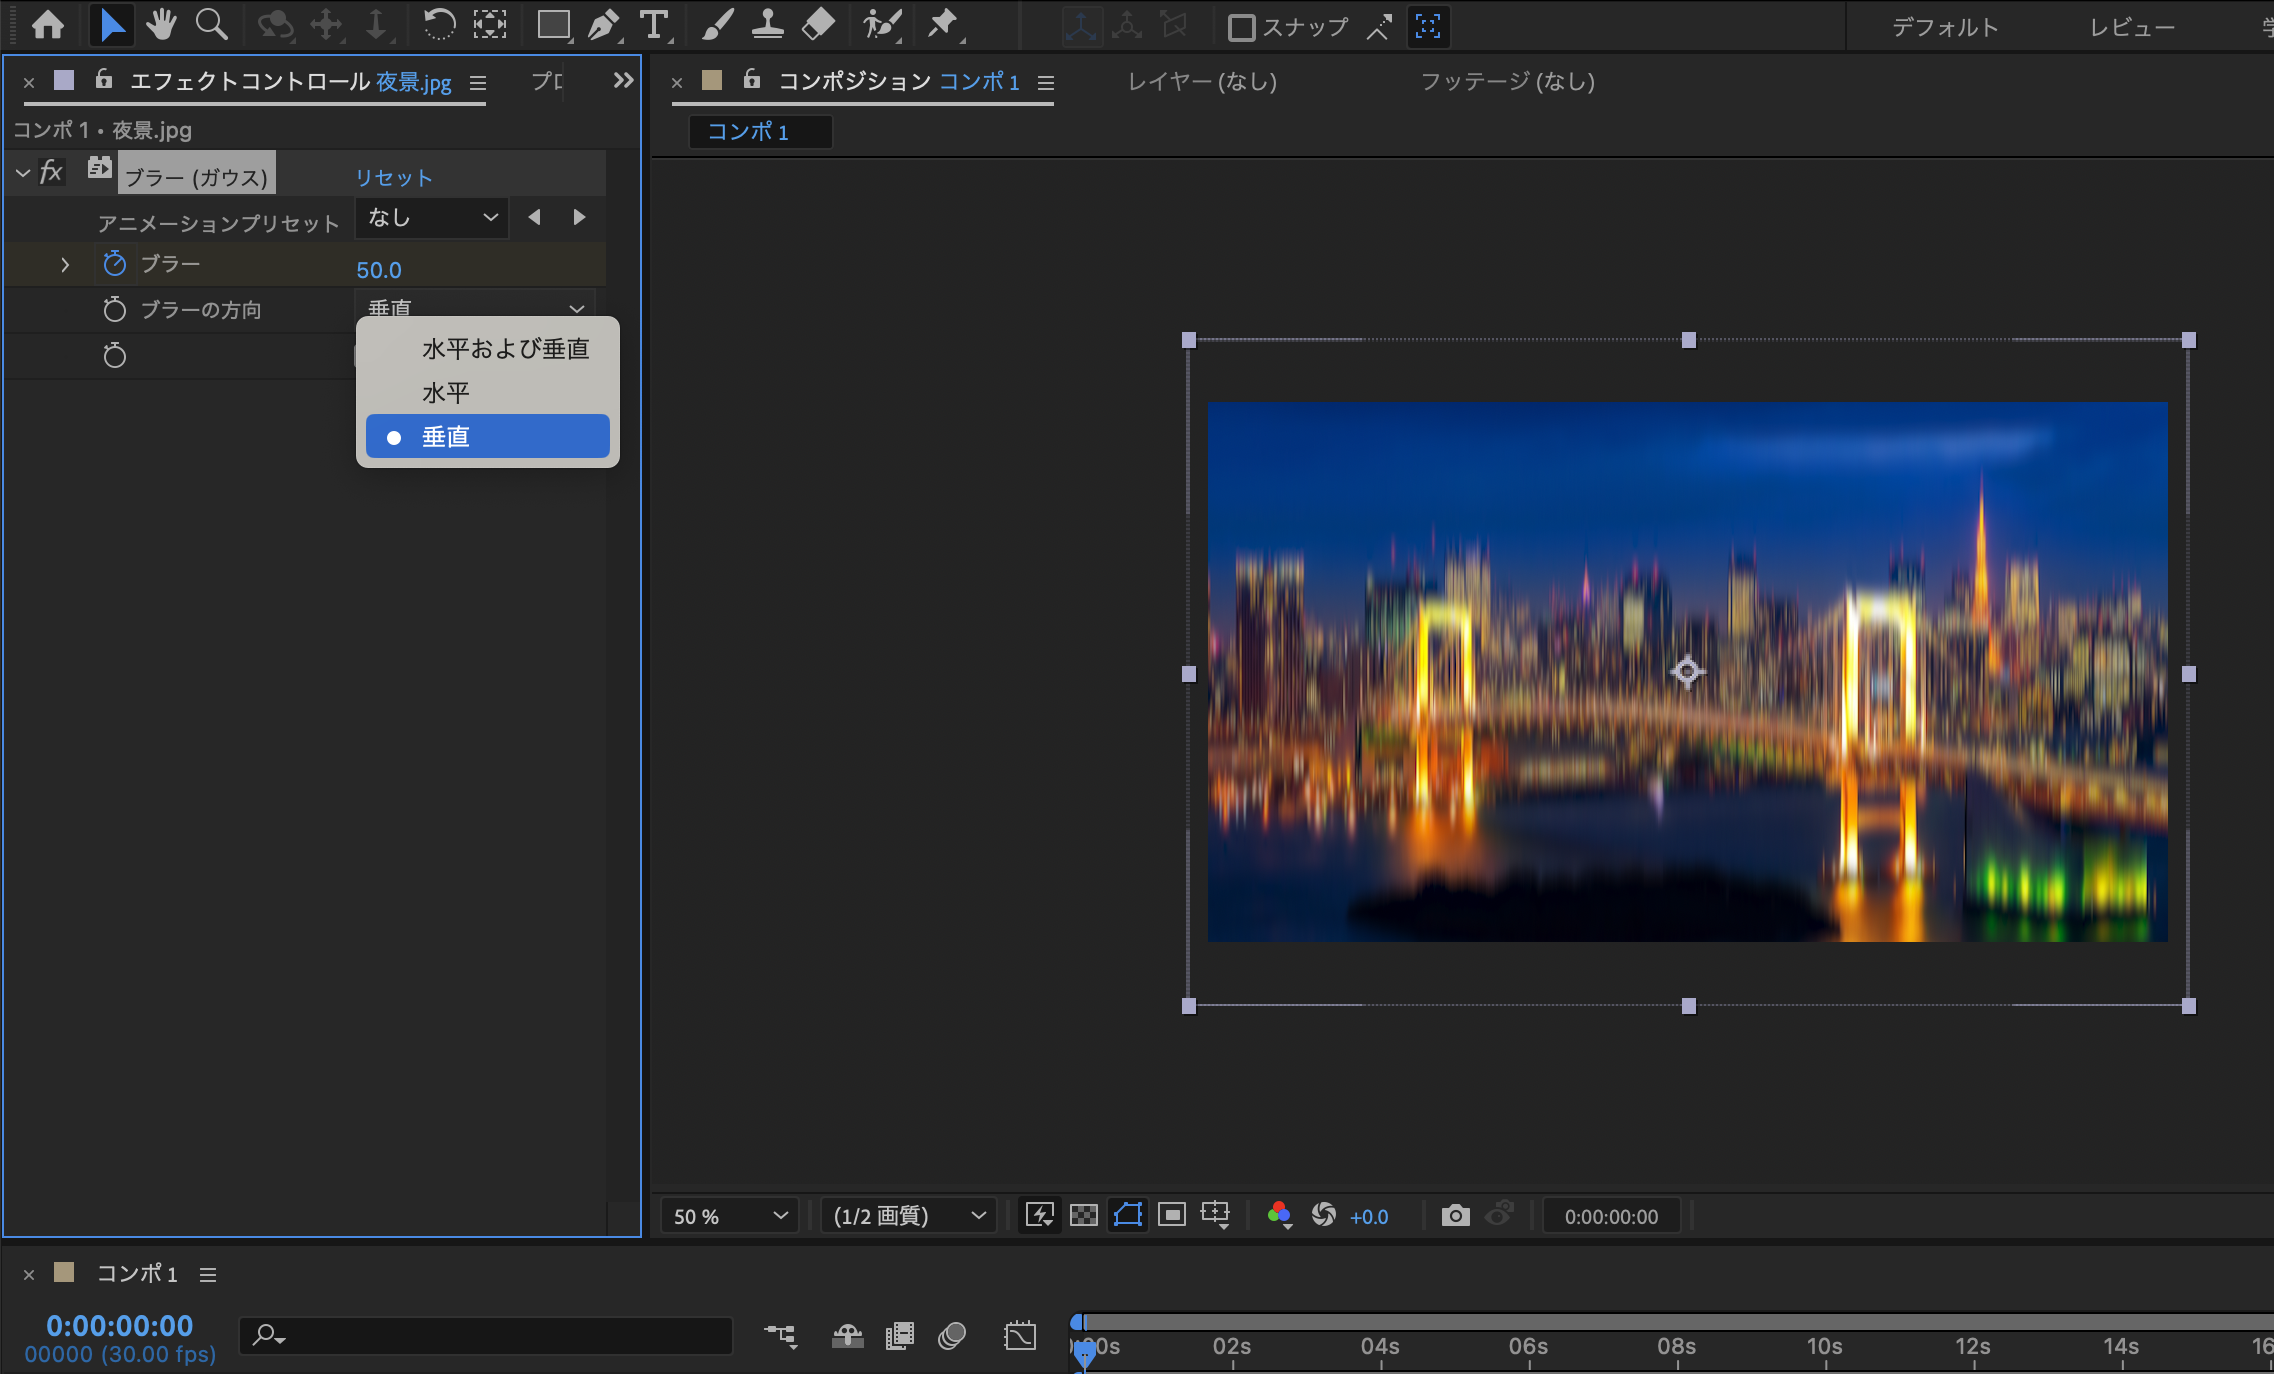
Task: Select the Clone Stamp tool
Action: click(767, 25)
